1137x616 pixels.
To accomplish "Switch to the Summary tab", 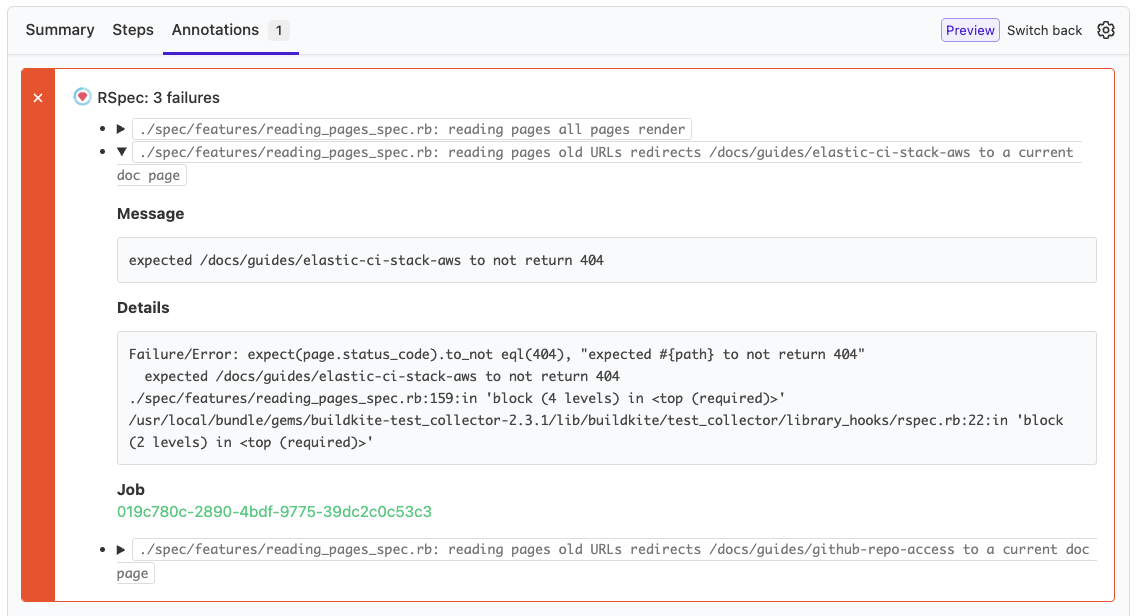I will [x=59, y=30].
